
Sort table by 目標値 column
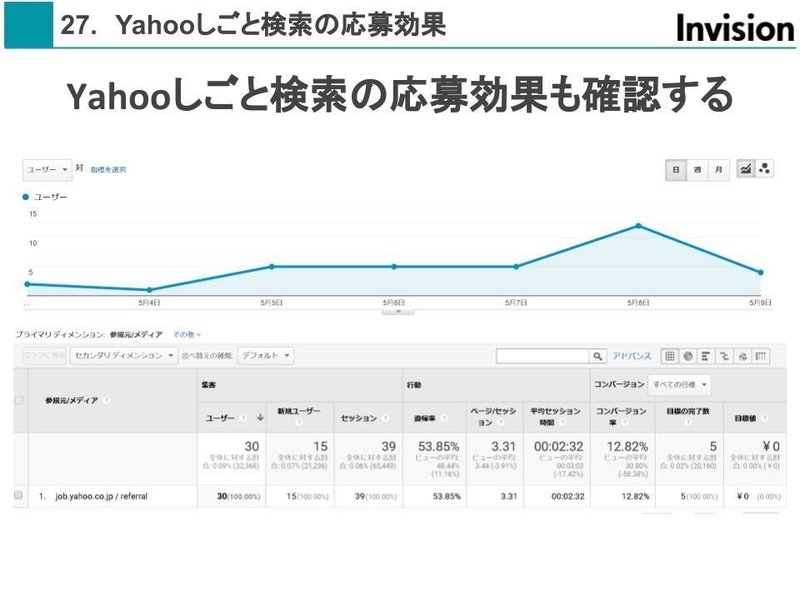tap(745, 418)
